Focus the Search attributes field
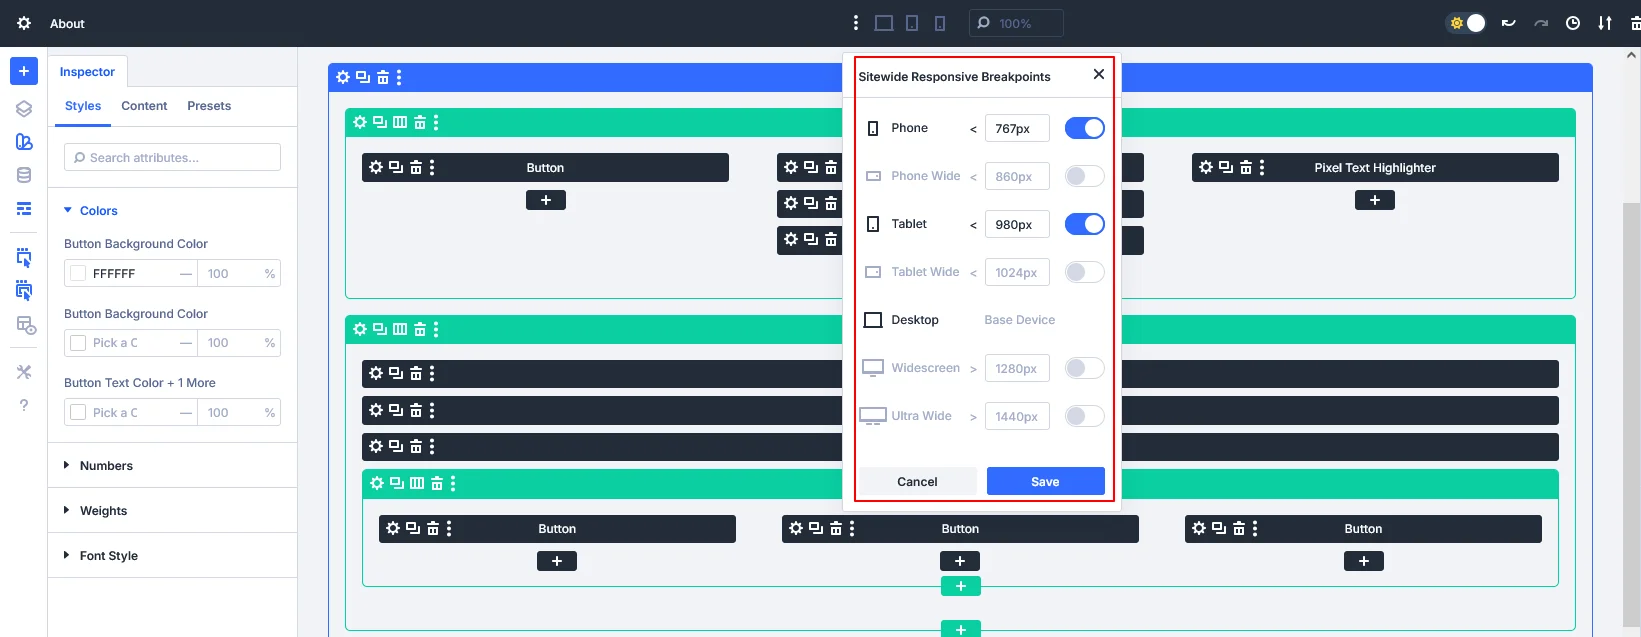The width and height of the screenshot is (1641, 637). tap(172, 157)
